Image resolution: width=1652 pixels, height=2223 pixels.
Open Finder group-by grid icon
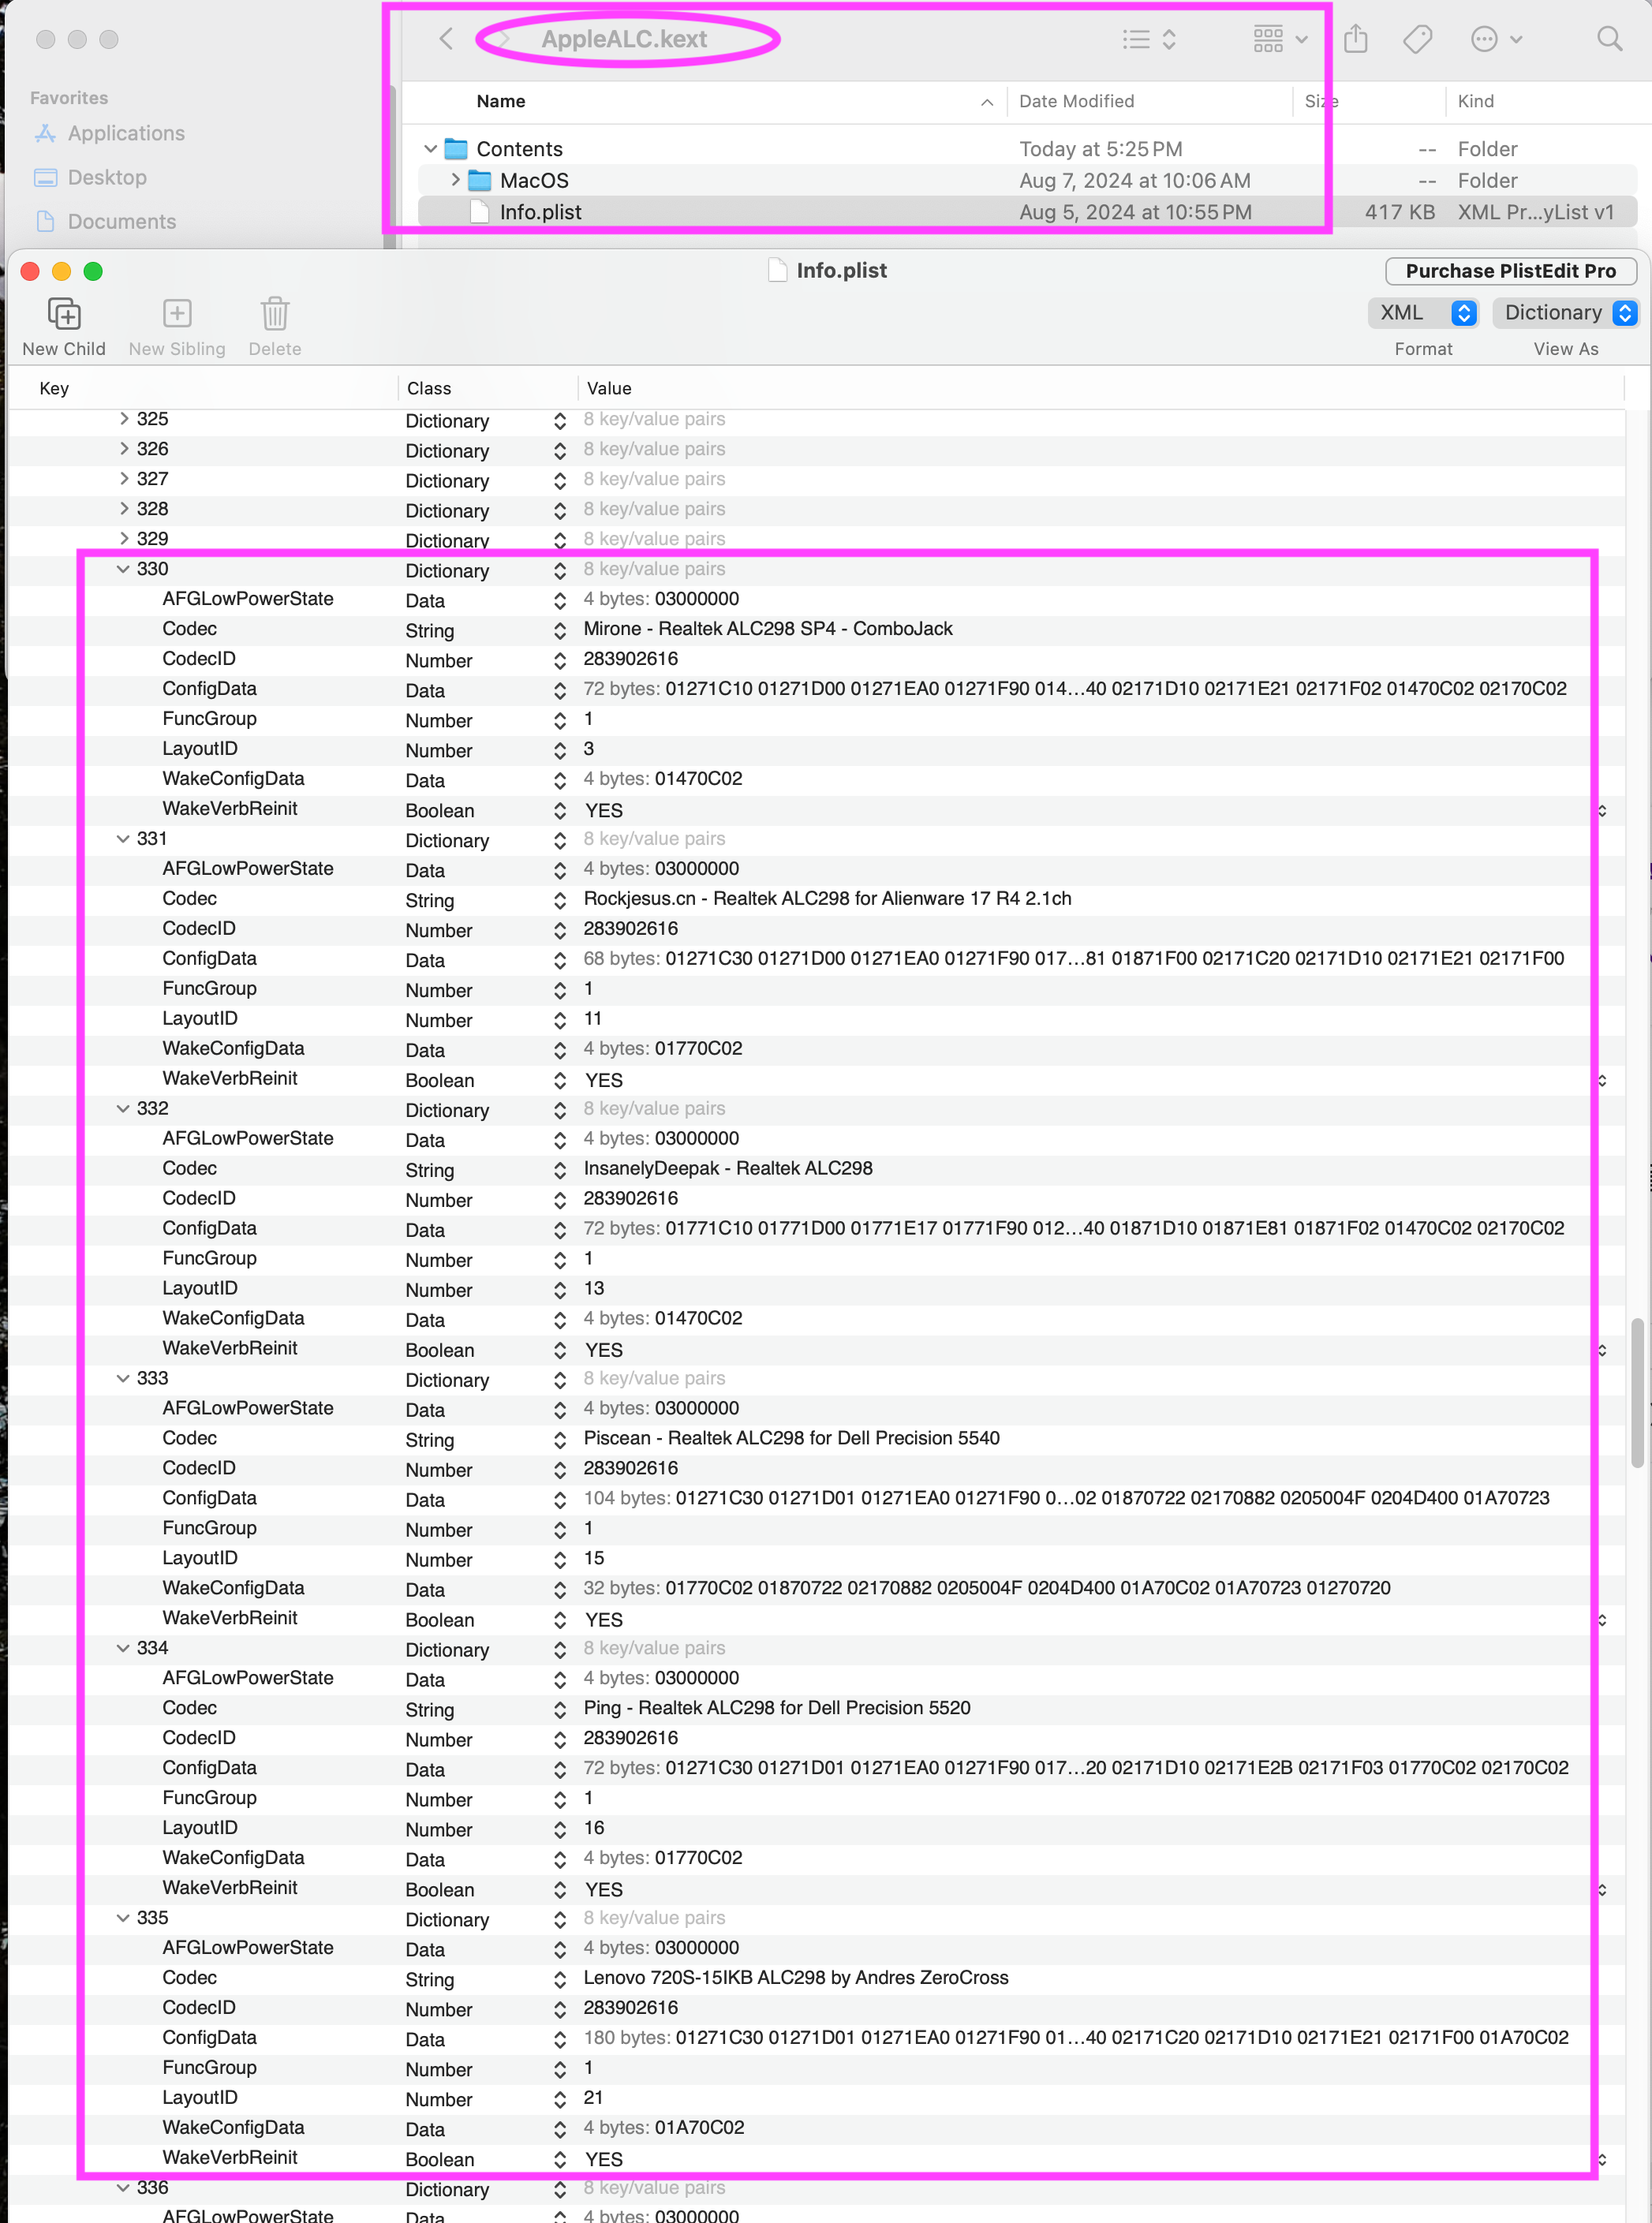[1280, 39]
